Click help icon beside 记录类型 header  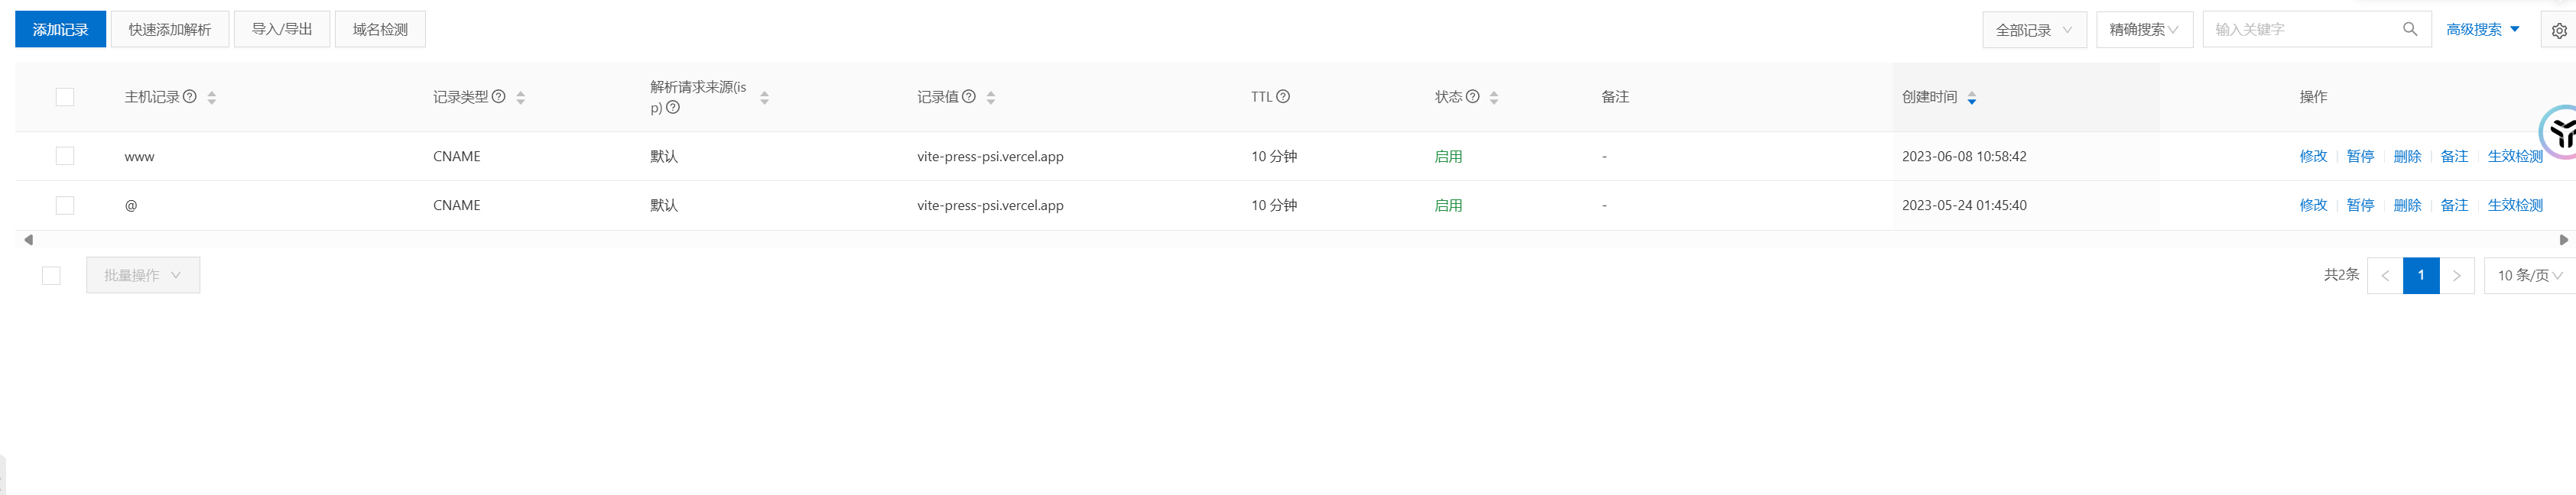[499, 96]
